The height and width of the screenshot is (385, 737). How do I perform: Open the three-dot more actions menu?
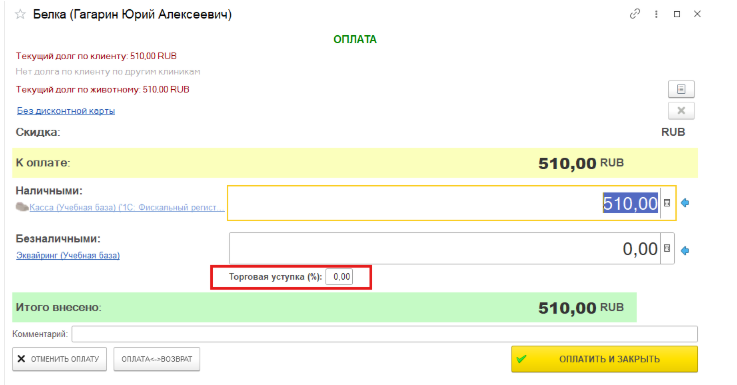[656, 14]
